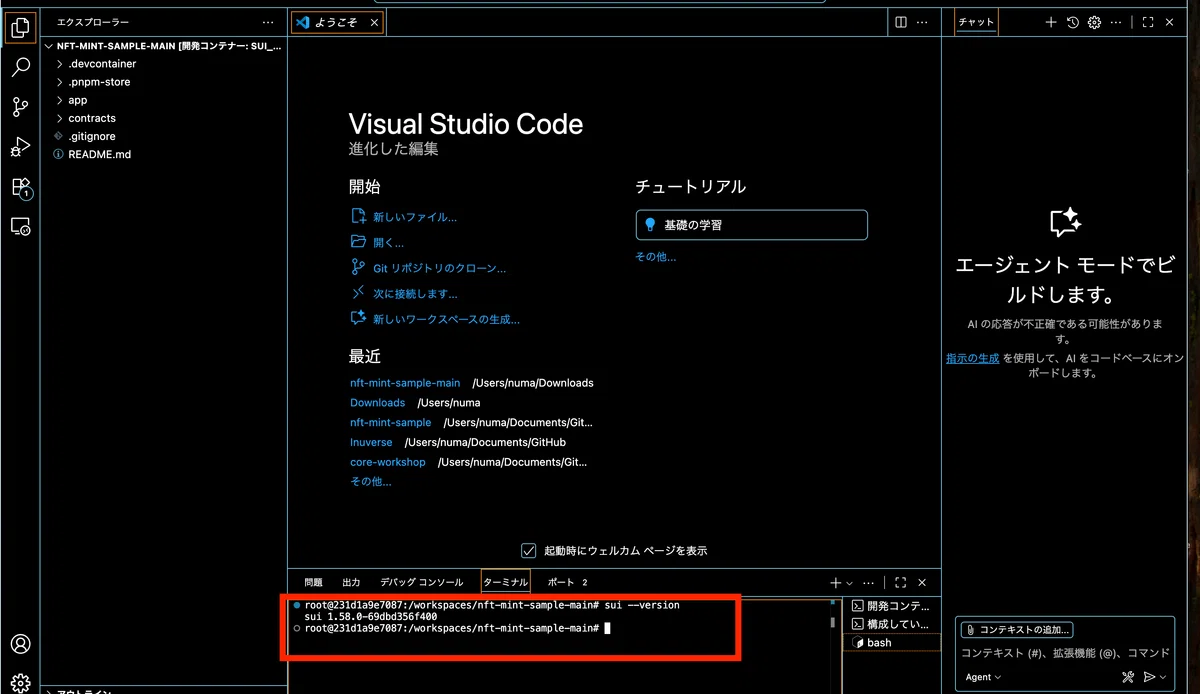The width and height of the screenshot is (1200, 694).
Task: Open Explorer panel more actions ellipsis
Action: click(267, 22)
